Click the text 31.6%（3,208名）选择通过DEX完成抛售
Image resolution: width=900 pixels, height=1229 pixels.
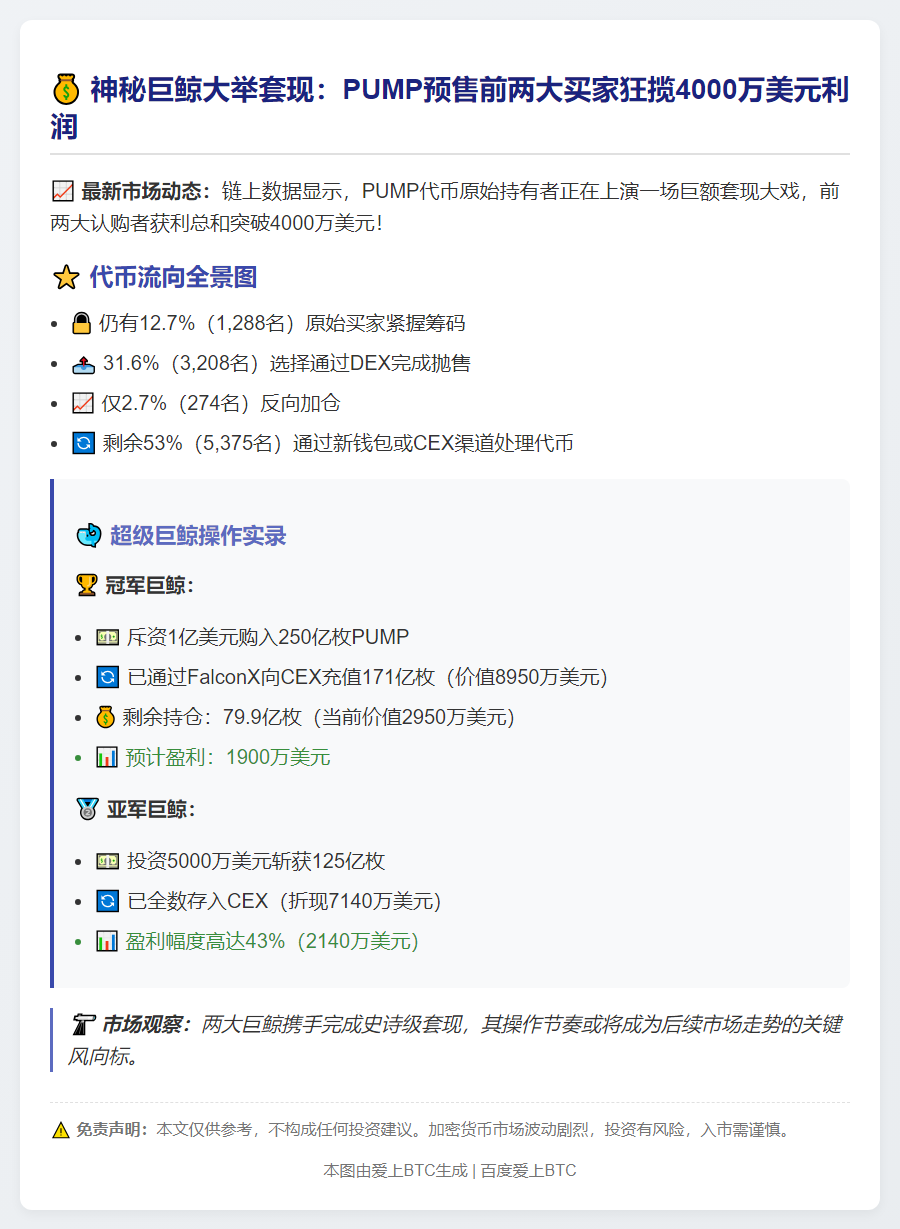pyautogui.click(x=287, y=363)
